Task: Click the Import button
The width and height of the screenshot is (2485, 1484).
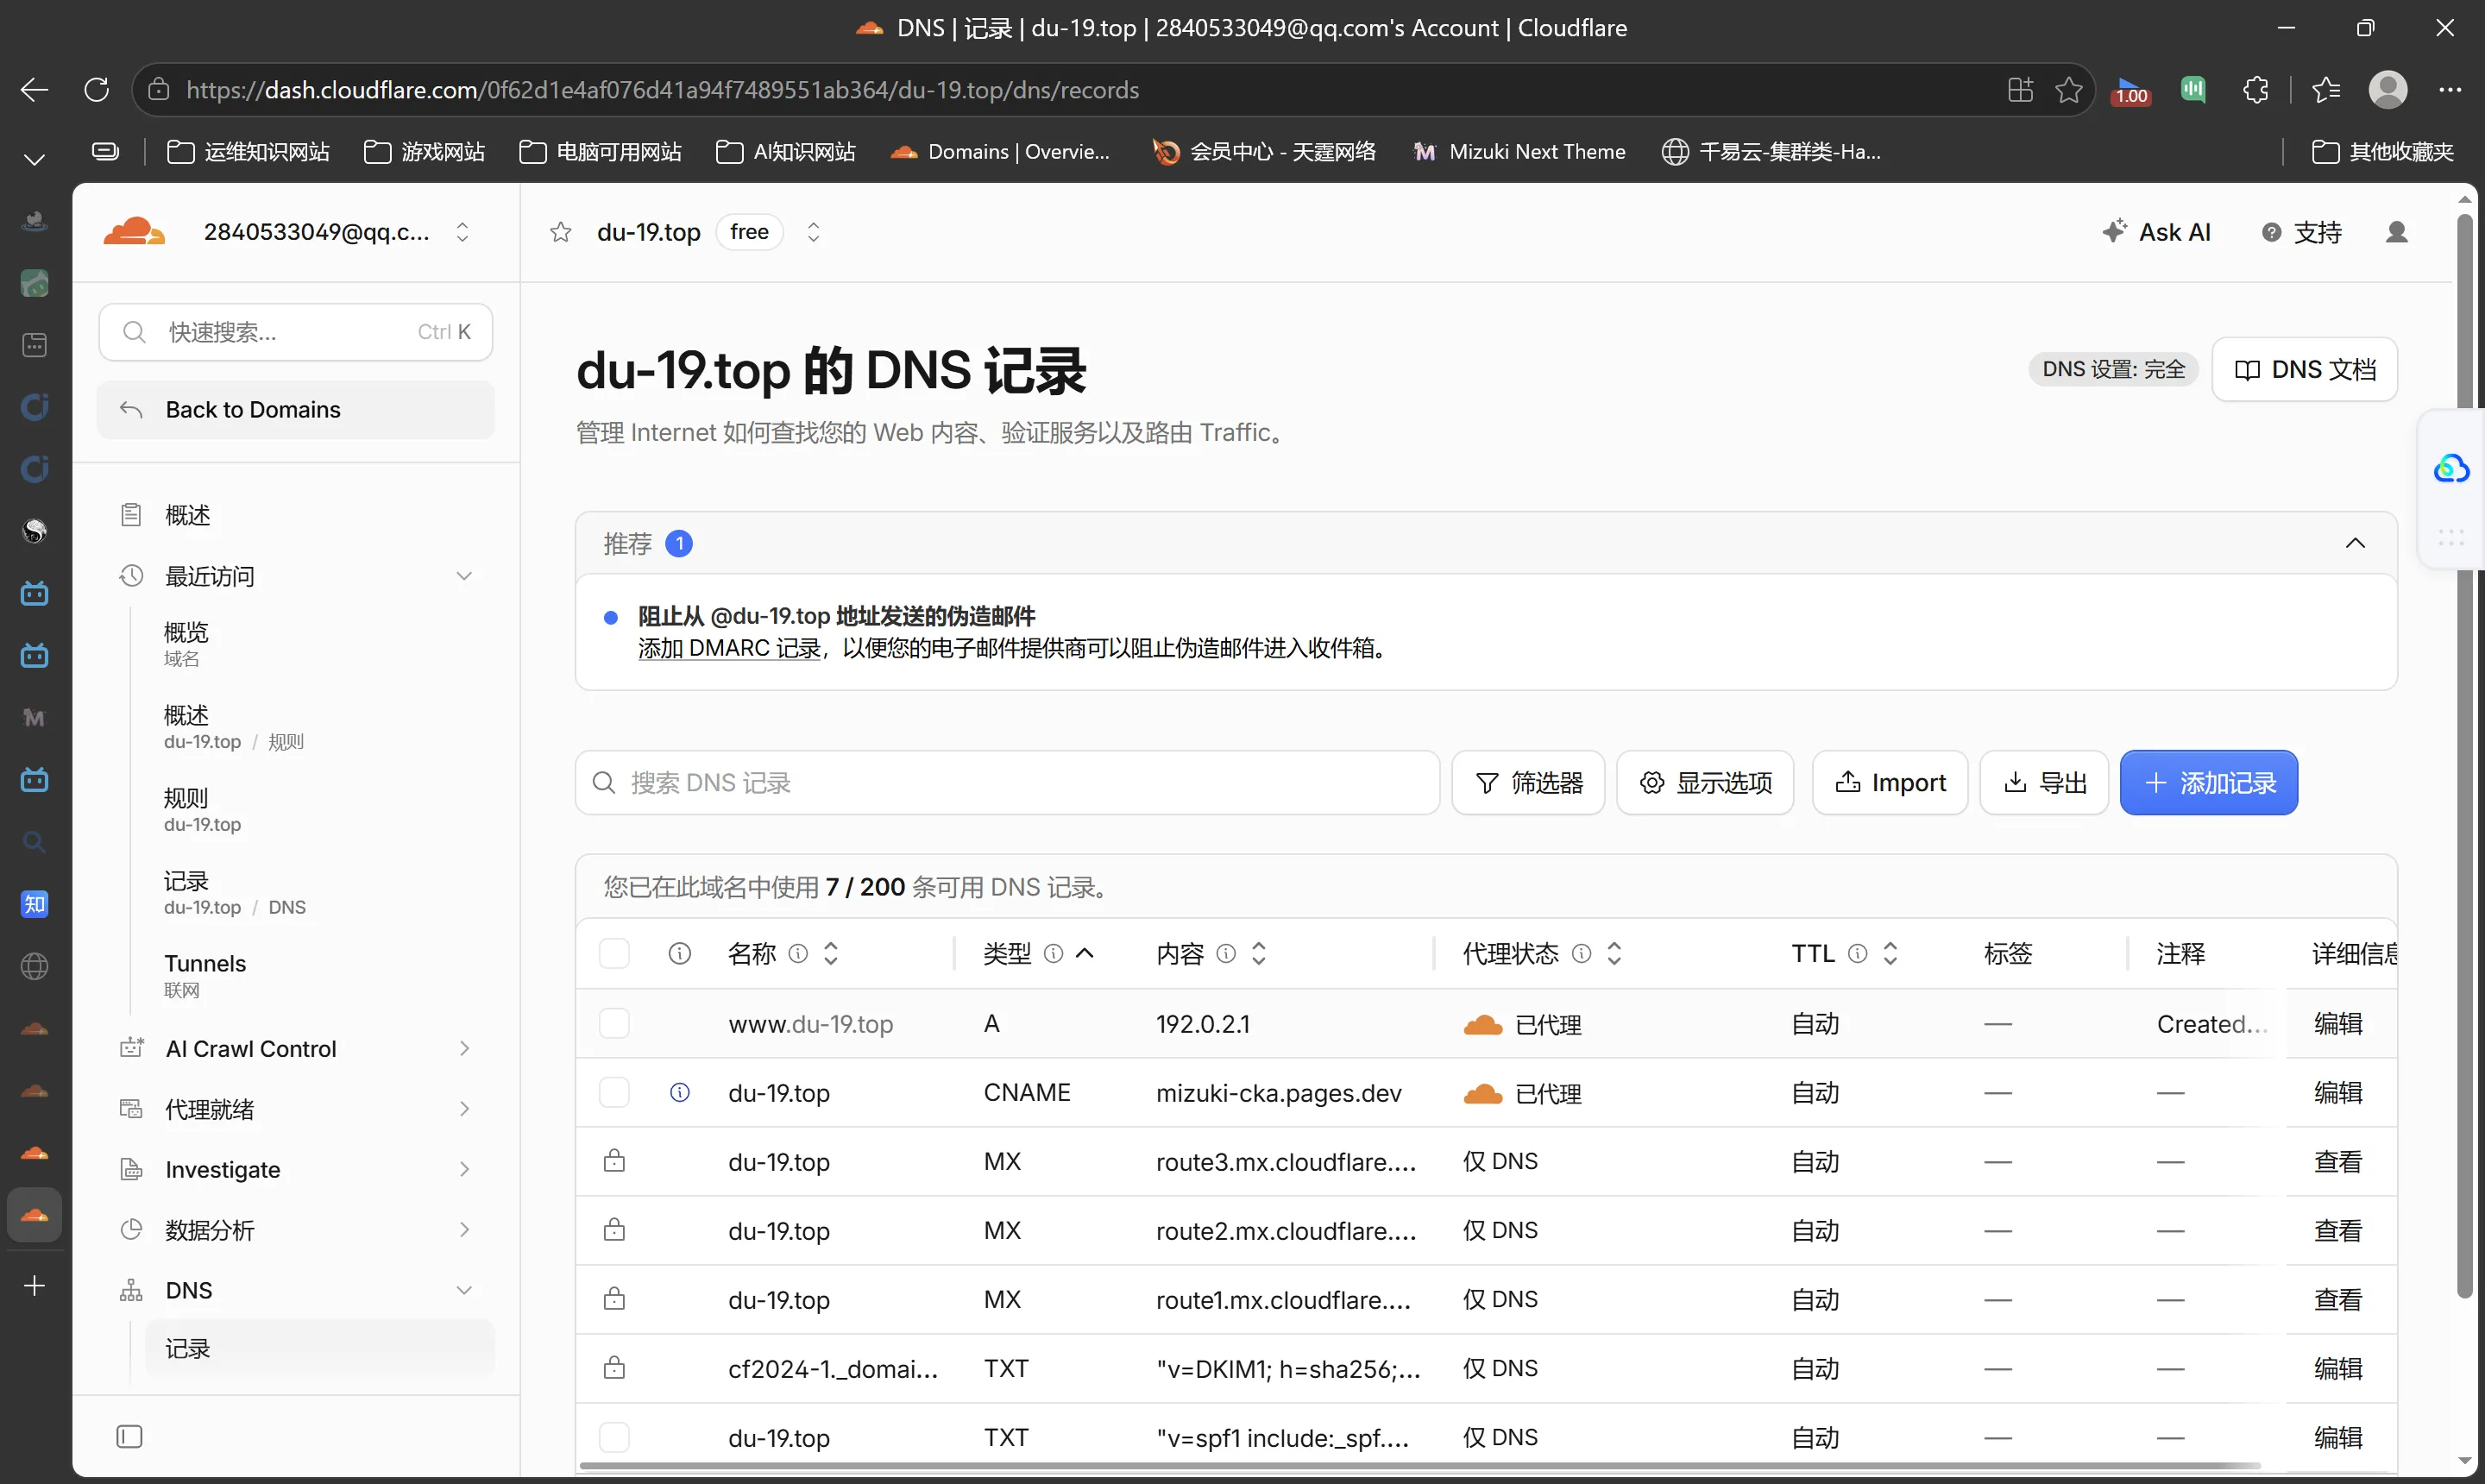Action: click(1890, 782)
